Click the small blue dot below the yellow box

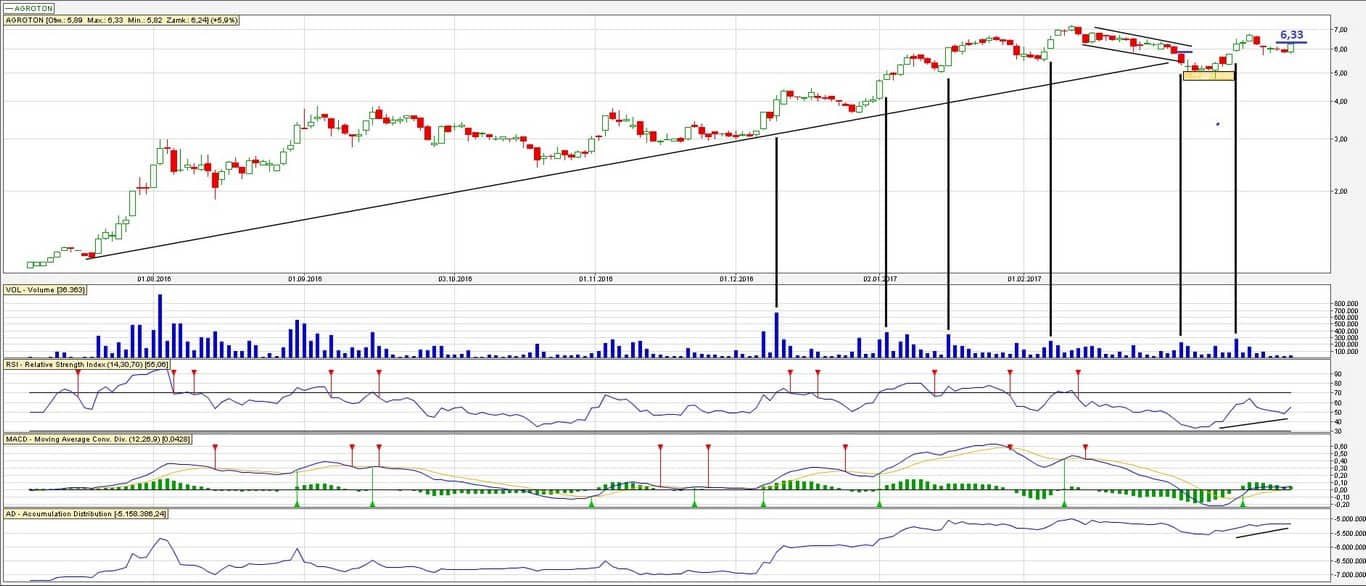point(1217,124)
